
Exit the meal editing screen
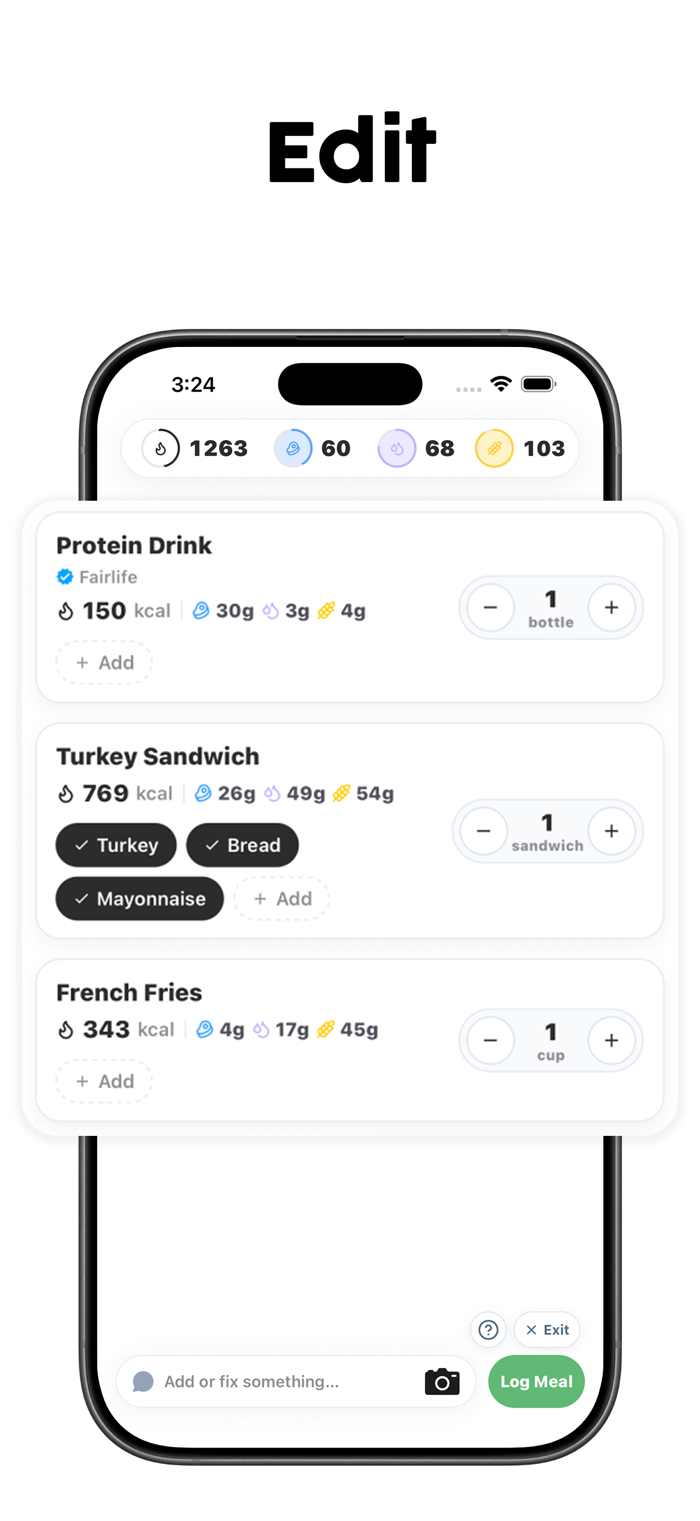click(547, 1329)
